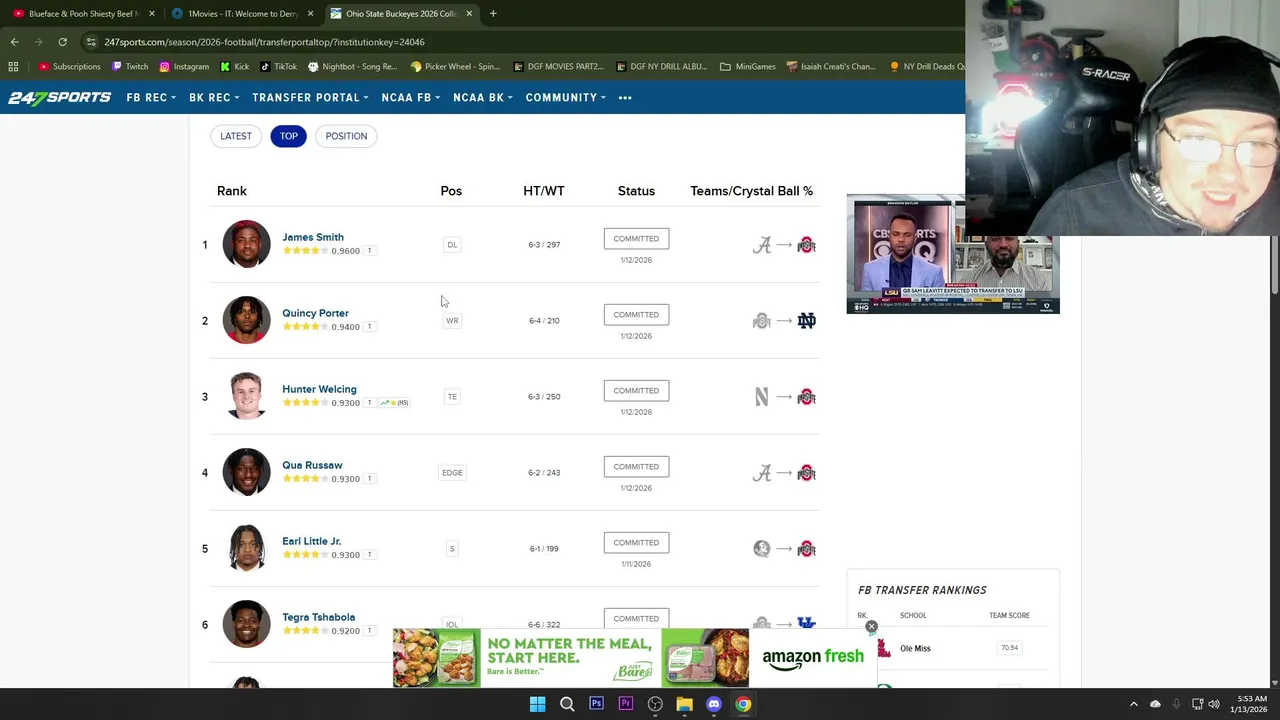Viewport: 1280px width, 720px height.
Task: Click Tegra Tshabola name link
Action: (x=318, y=617)
